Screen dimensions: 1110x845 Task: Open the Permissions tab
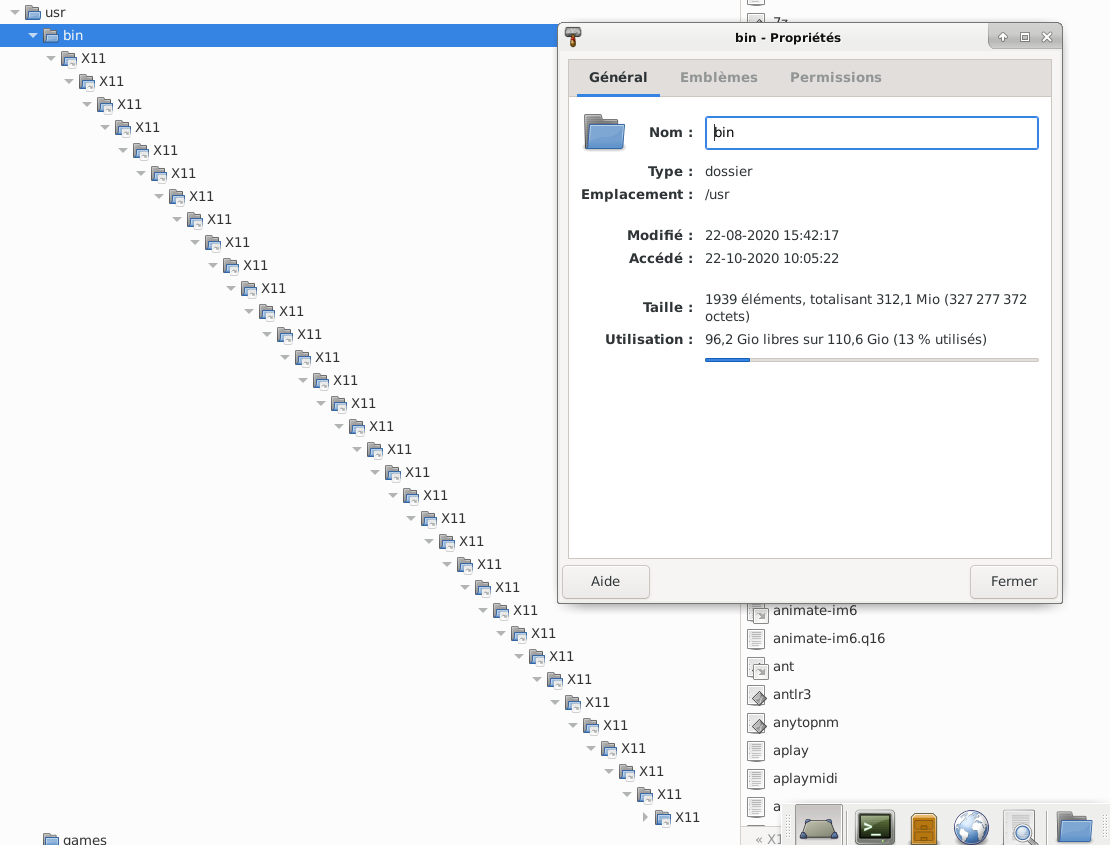pyautogui.click(x=835, y=77)
